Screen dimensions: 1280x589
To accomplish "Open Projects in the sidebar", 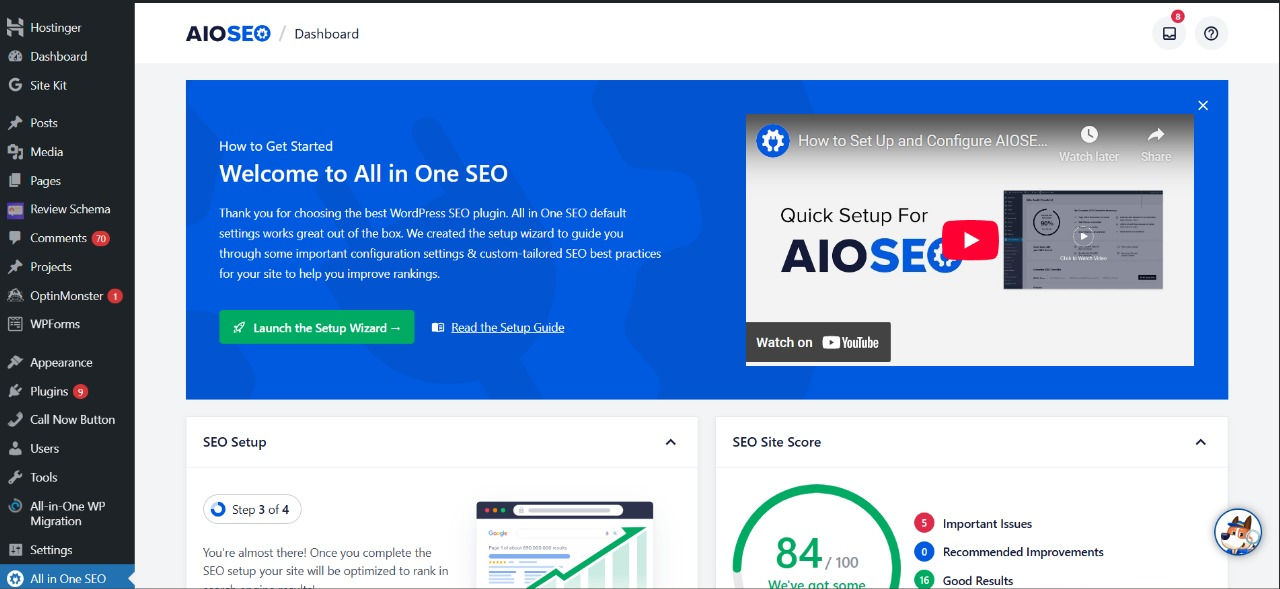I will [67, 267].
